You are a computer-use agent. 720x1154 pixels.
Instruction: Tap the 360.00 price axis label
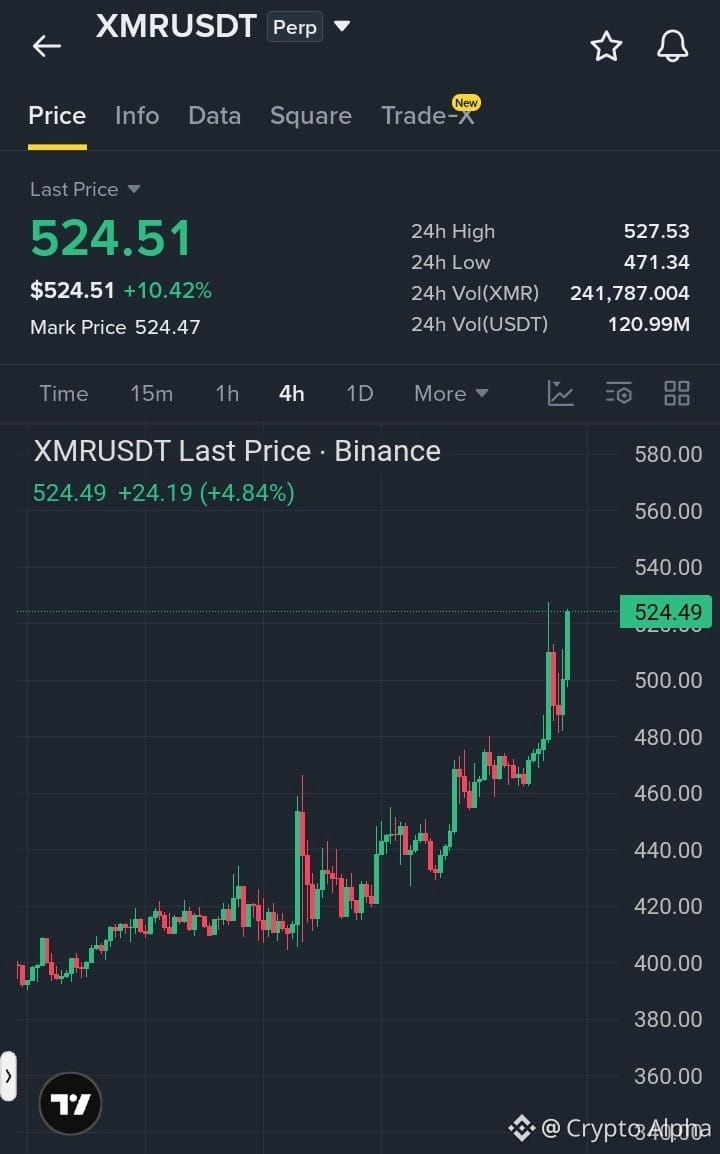(x=668, y=1076)
